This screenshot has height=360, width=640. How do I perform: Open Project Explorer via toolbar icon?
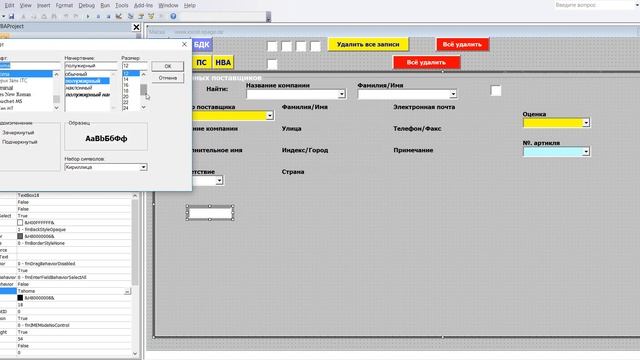[131, 16]
